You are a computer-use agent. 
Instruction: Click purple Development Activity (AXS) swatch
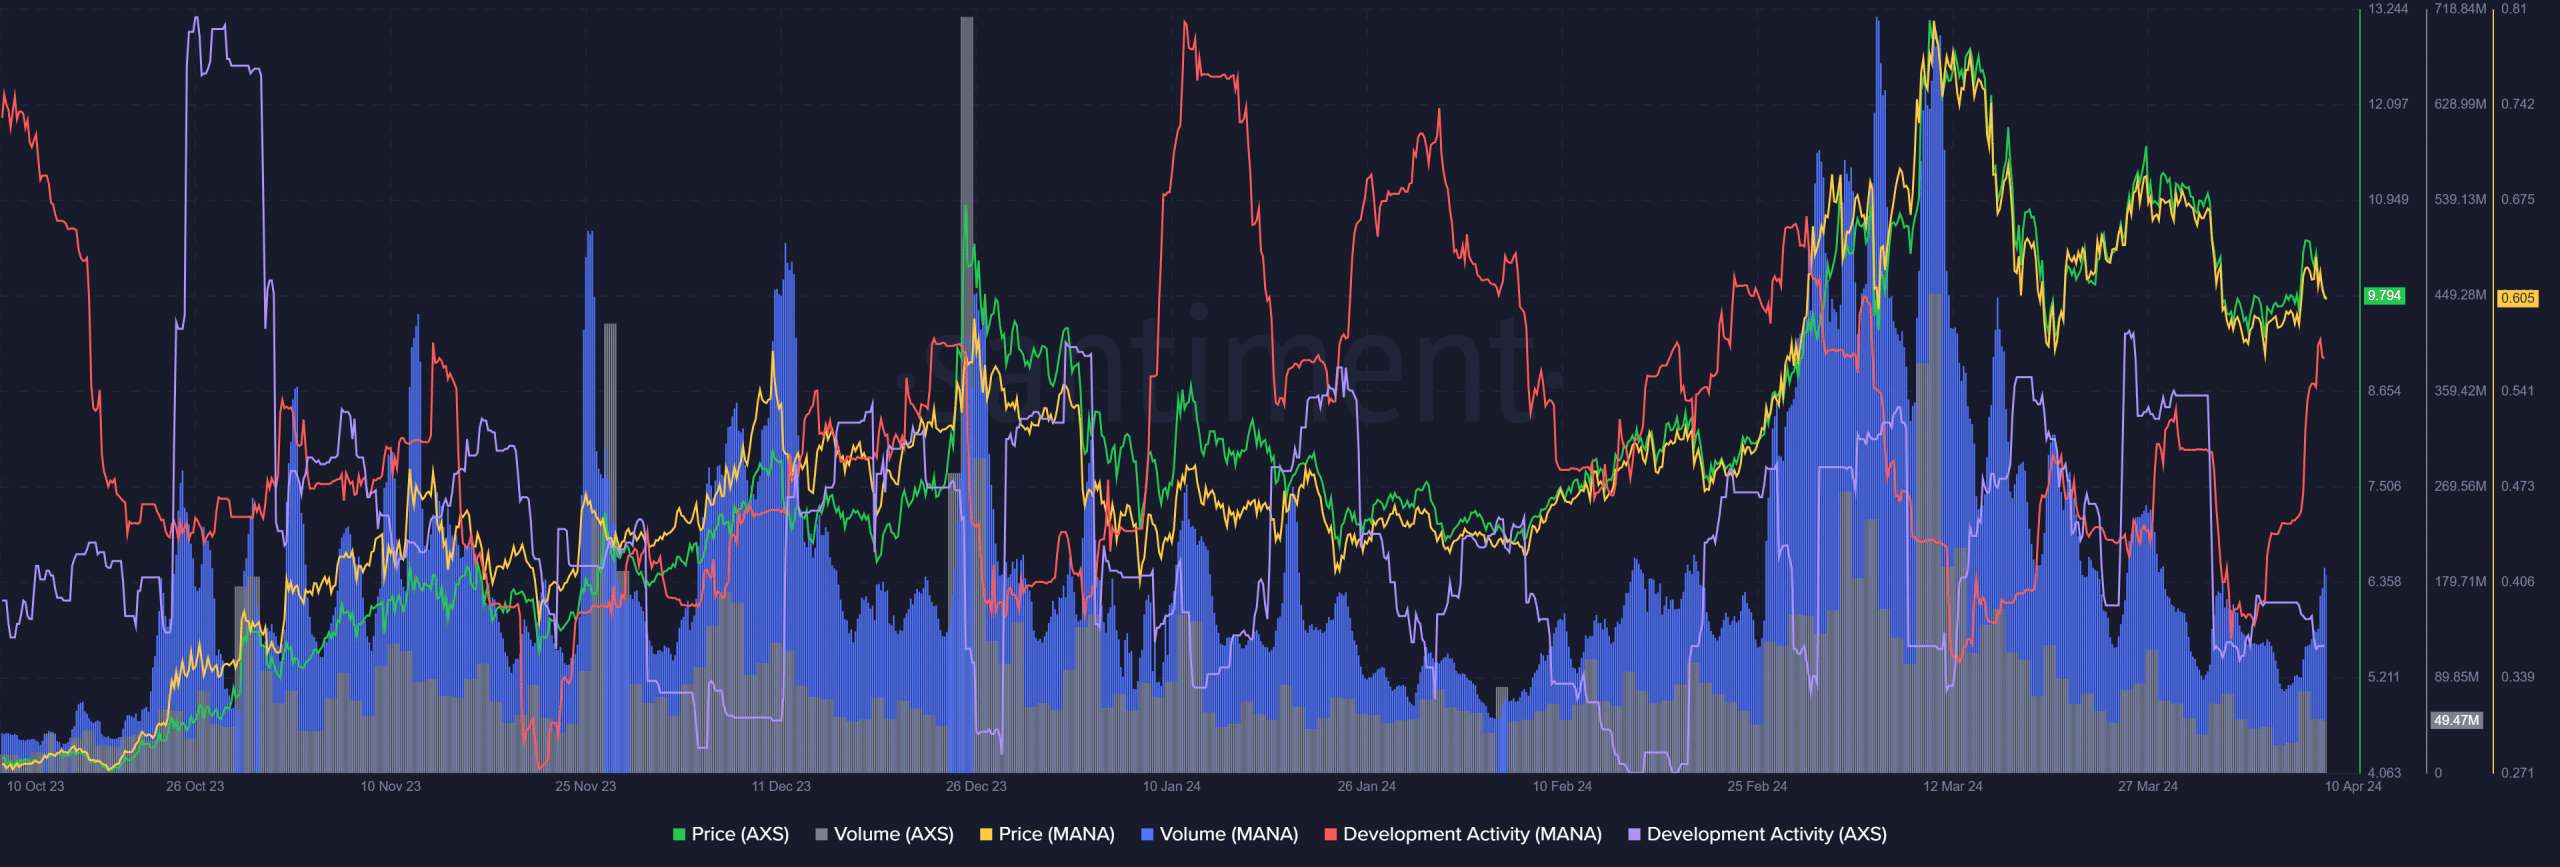pos(1634,834)
